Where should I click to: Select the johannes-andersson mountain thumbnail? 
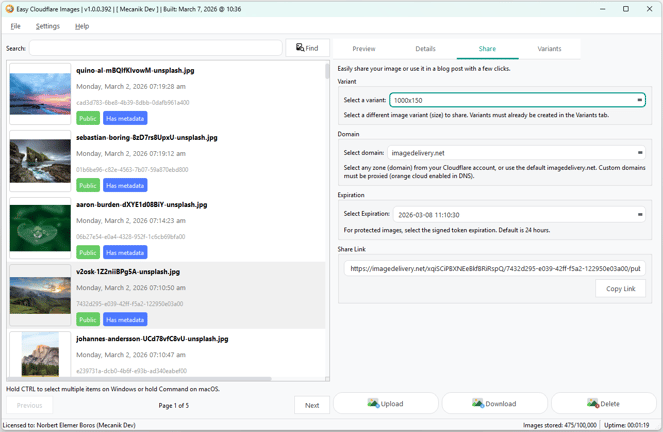40,354
